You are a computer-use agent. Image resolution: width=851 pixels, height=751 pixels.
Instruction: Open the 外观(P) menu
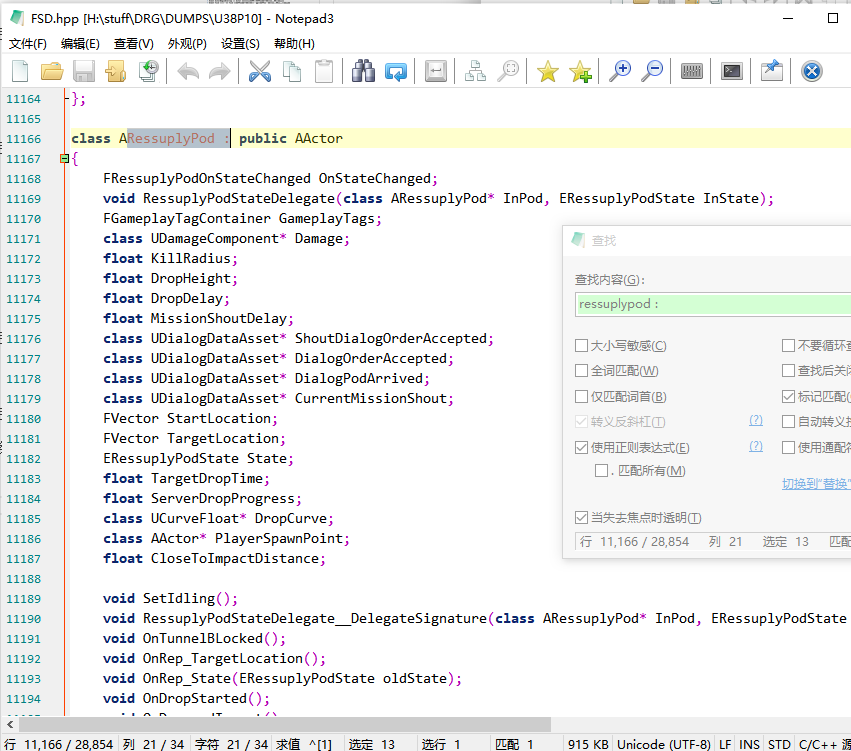[187, 44]
